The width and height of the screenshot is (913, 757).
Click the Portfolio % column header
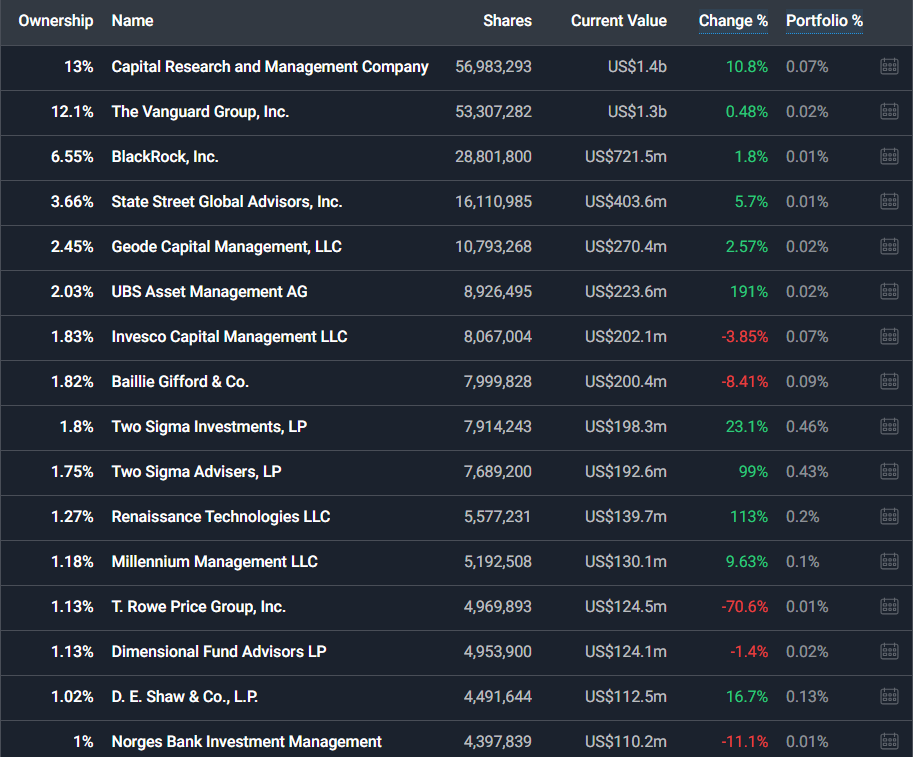coord(824,21)
